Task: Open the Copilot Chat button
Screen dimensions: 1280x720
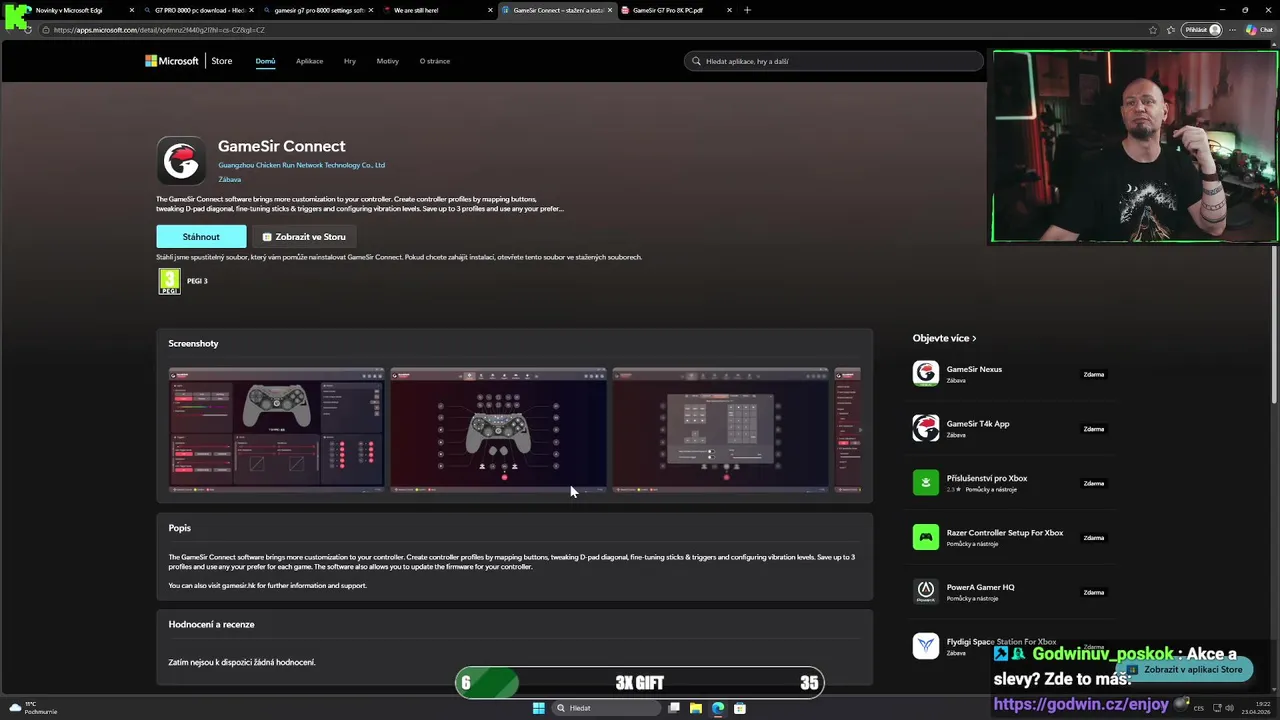Action: 1258,30
